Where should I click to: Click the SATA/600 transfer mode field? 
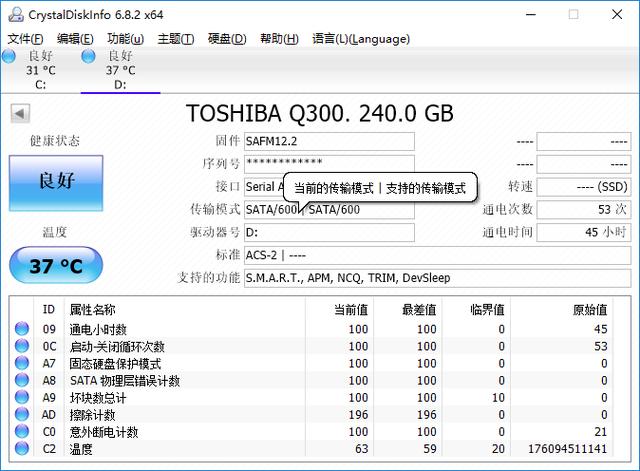[x=329, y=210]
